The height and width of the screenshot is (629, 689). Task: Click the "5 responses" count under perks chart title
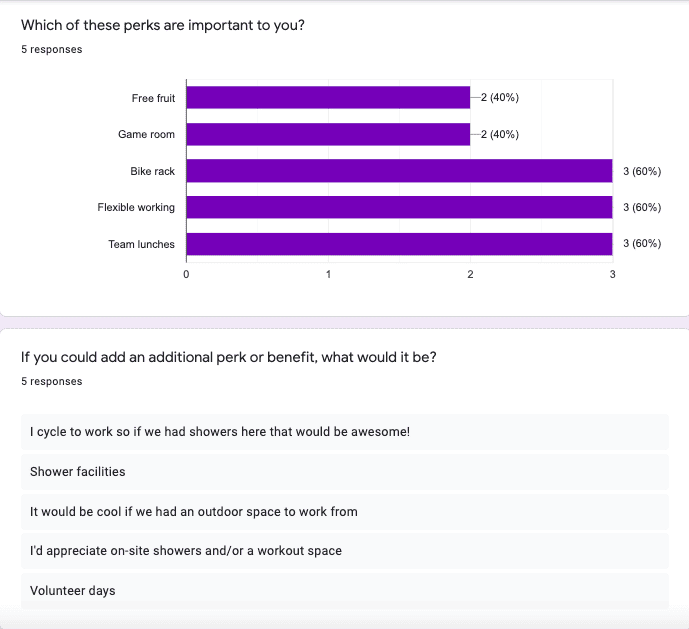pos(52,49)
